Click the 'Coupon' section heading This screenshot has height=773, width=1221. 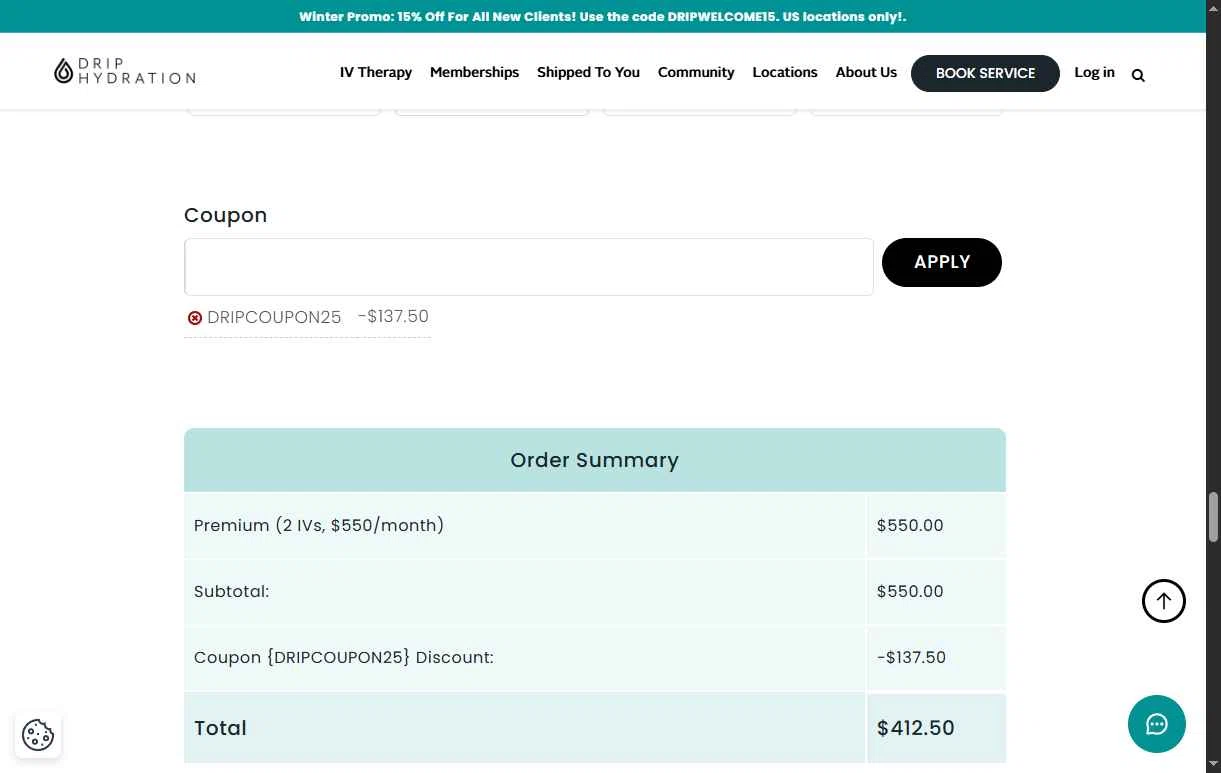tap(226, 216)
